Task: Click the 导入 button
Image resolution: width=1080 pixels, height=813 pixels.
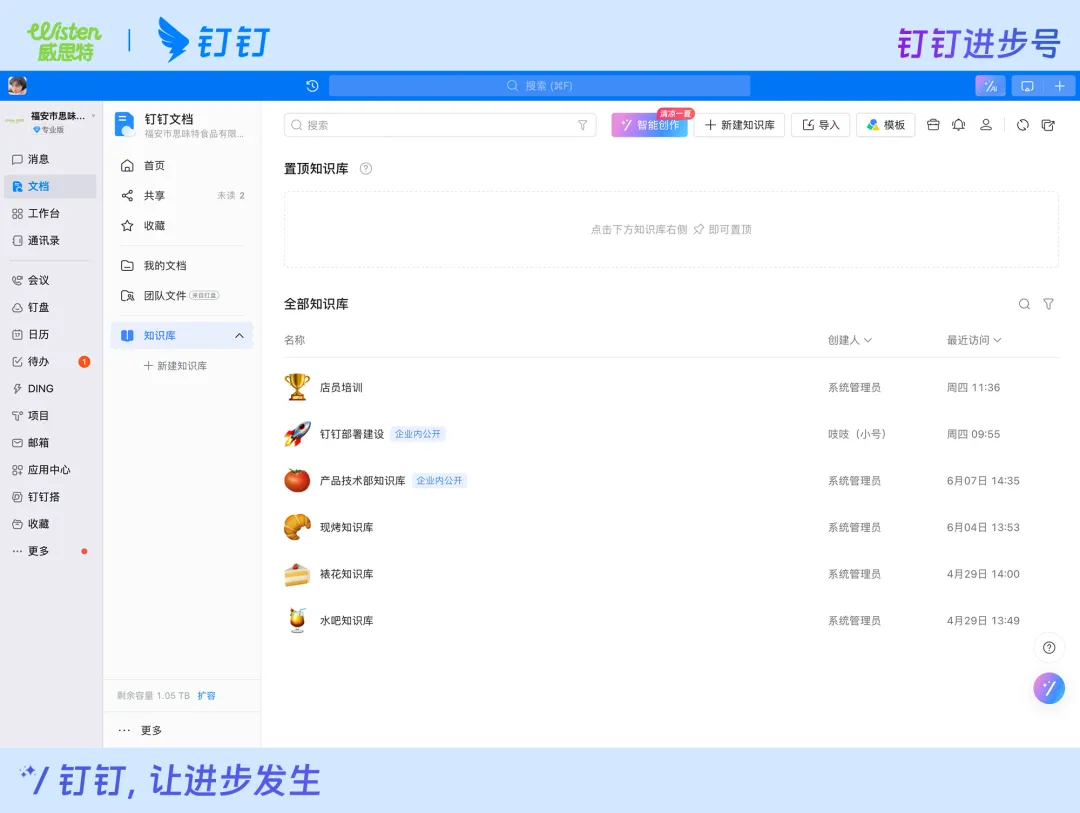Action: 820,125
